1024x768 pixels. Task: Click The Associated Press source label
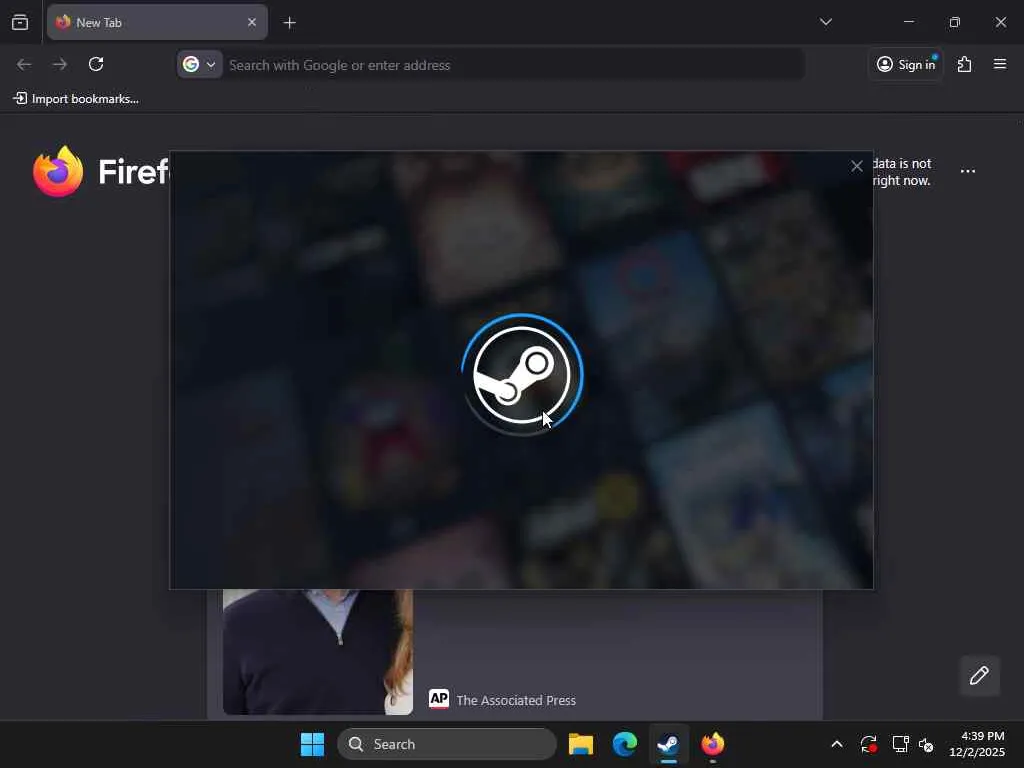point(502,699)
